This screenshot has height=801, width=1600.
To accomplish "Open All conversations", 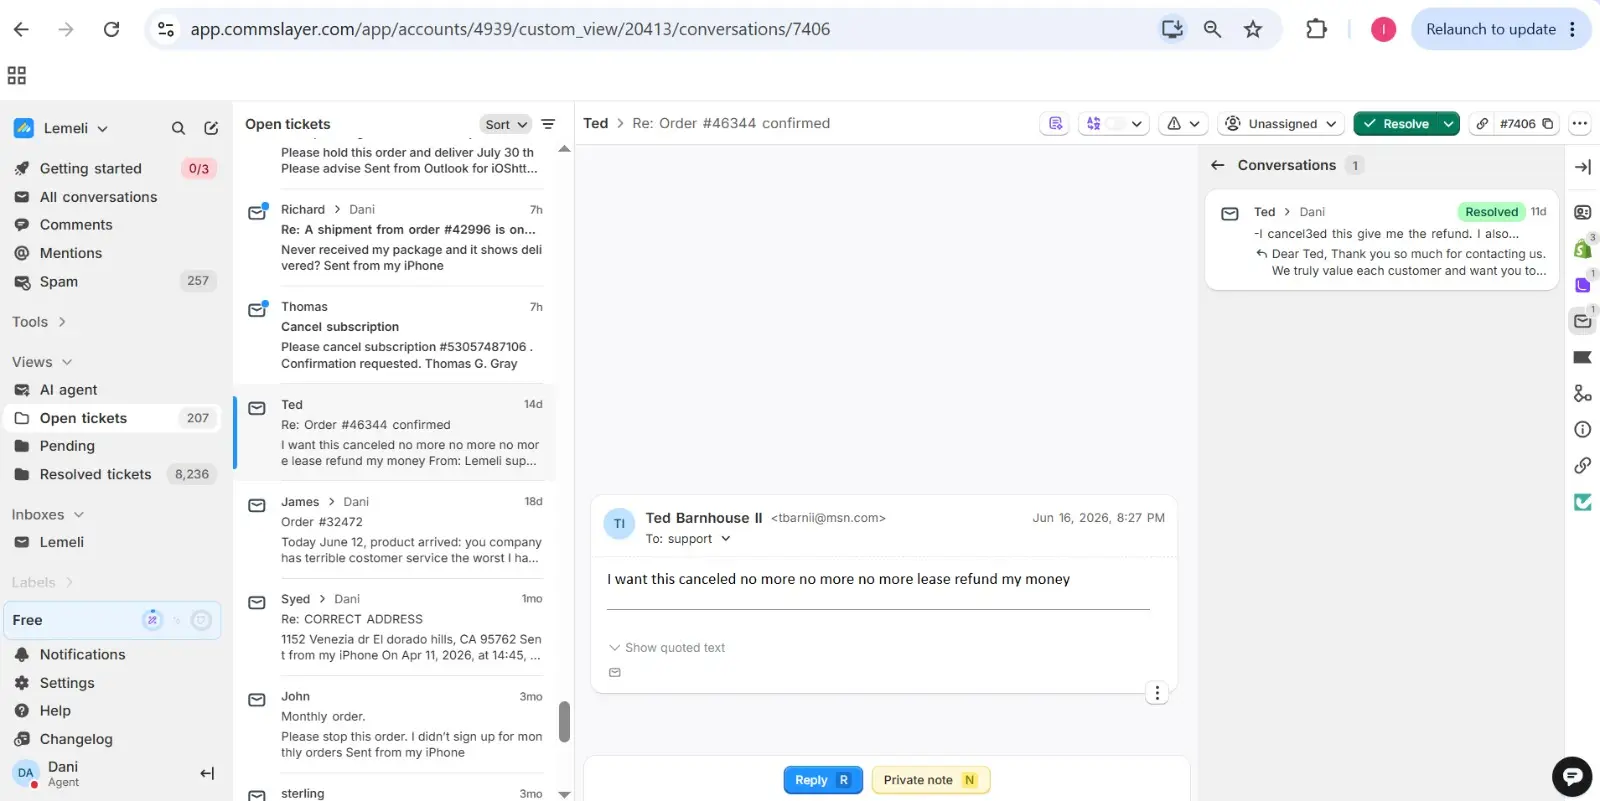I will [113, 197].
